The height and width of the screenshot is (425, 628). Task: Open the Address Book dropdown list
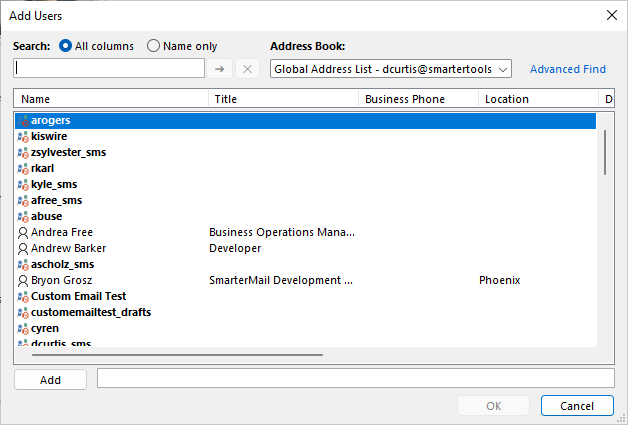tap(391, 69)
